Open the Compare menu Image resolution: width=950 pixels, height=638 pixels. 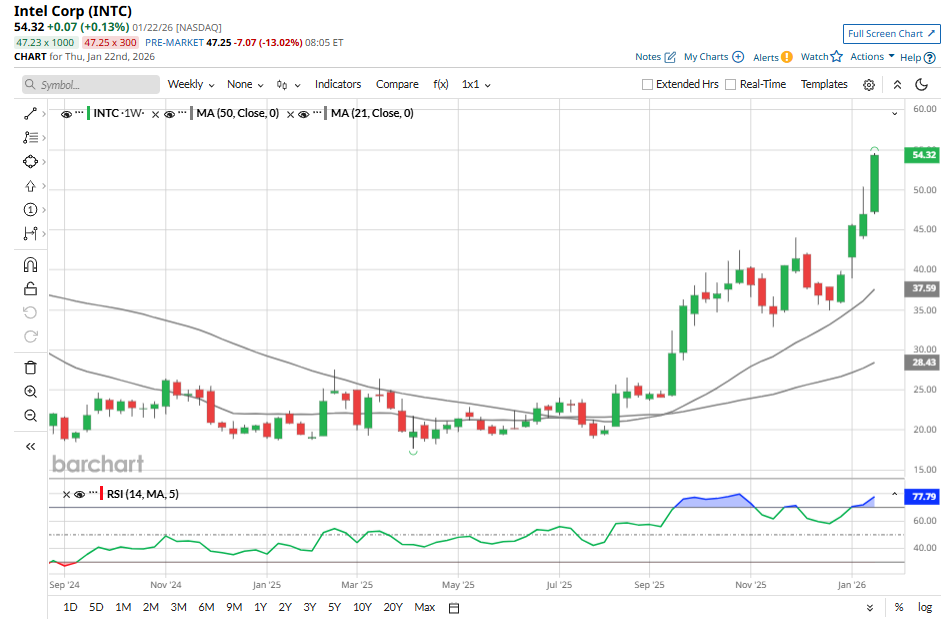[x=397, y=84]
